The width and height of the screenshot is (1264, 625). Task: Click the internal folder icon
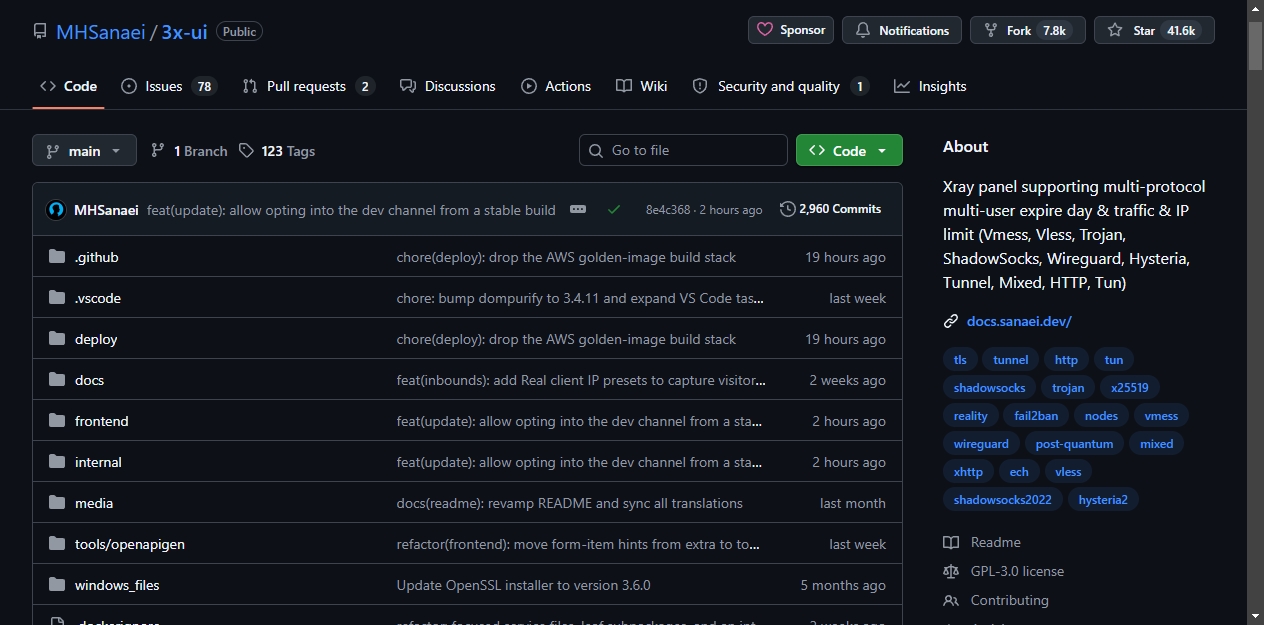tap(57, 462)
